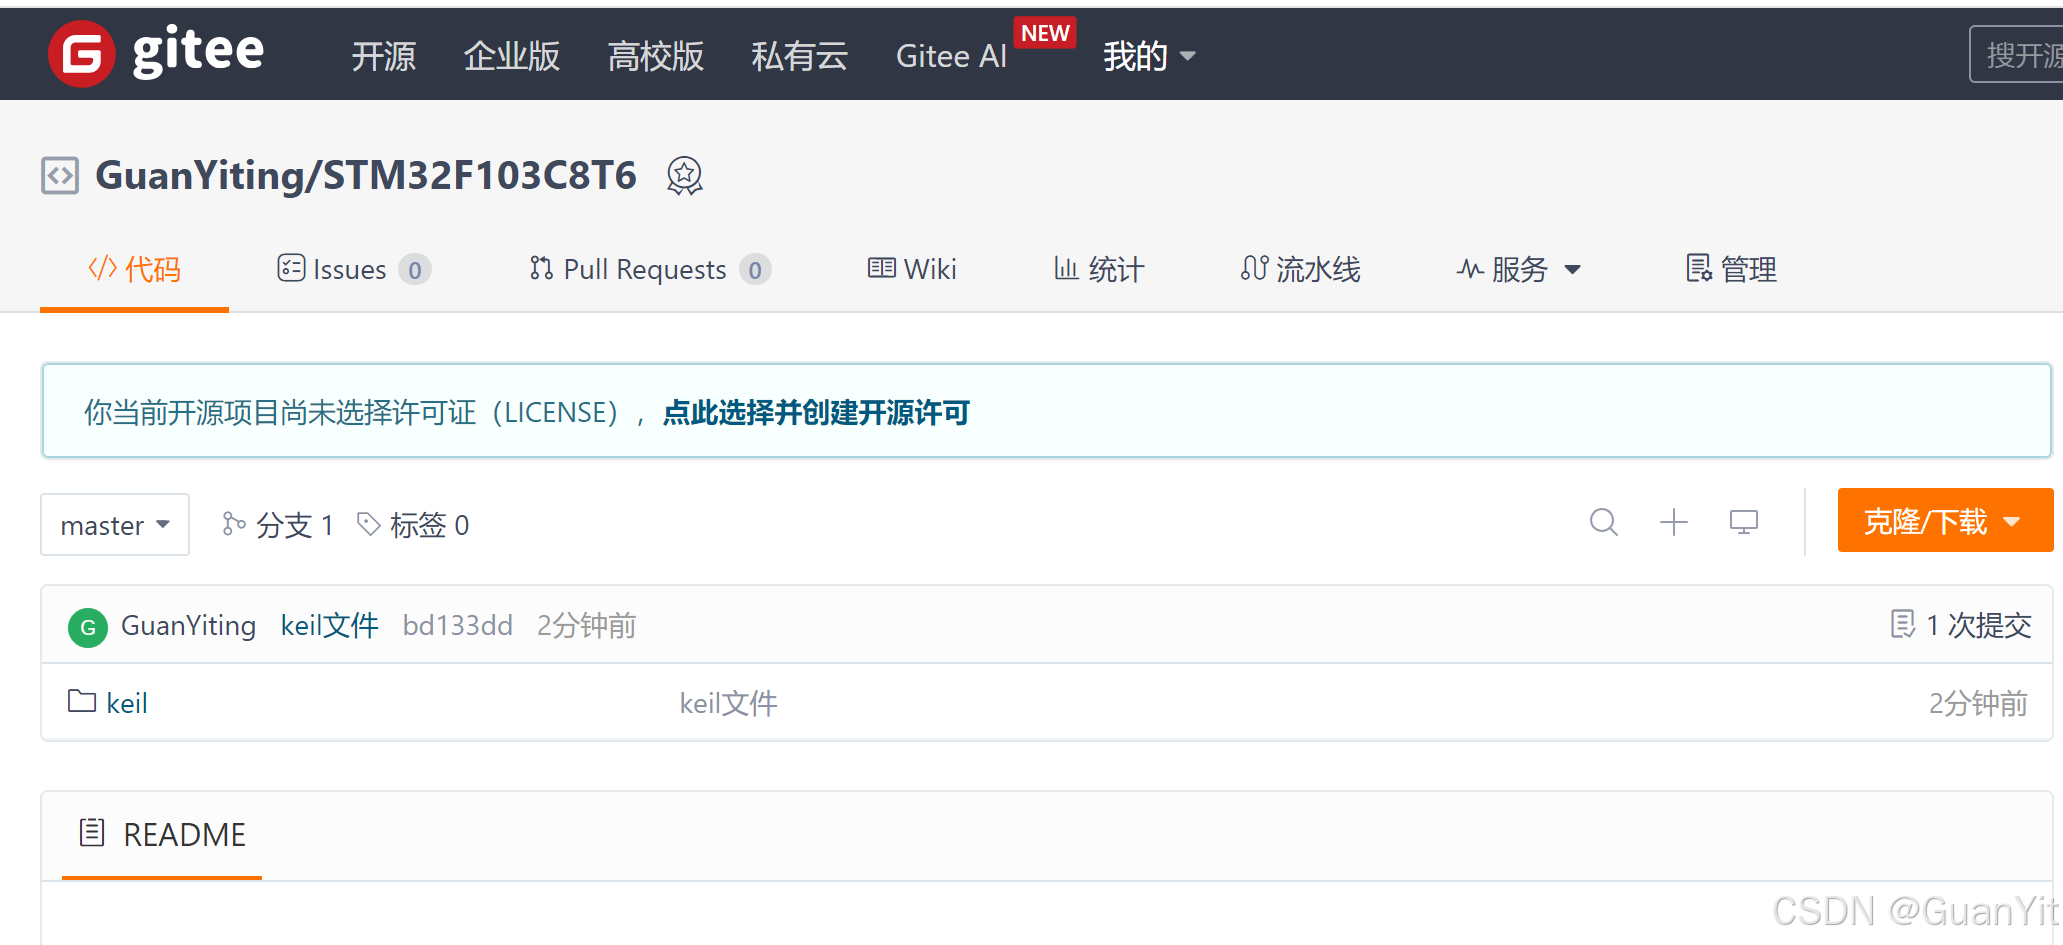Click the search magnifier icon in repo toolbar
The height and width of the screenshot is (945, 2063).
pyautogui.click(x=1604, y=522)
